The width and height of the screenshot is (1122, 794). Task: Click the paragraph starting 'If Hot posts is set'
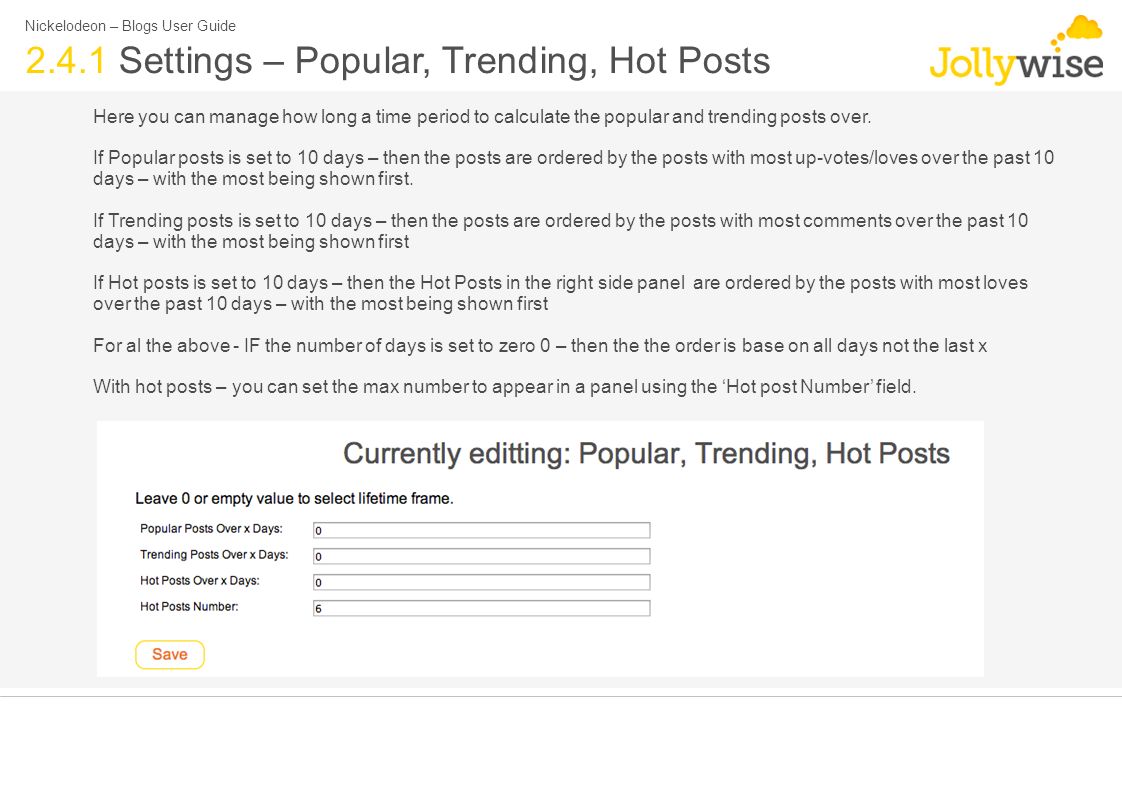point(560,293)
